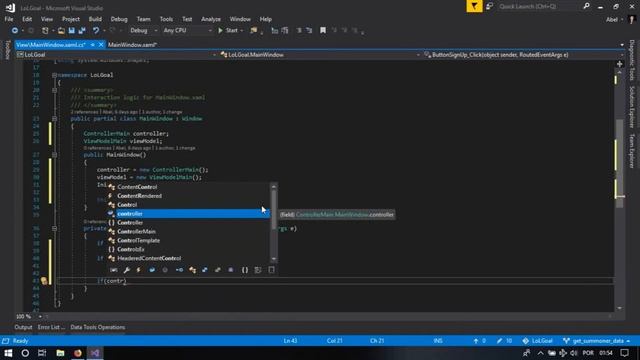Image resolution: width=640 pixels, height=360 pixels.
Task: Click in the Quick Launch search box
Action: click(x=538, y=7)
